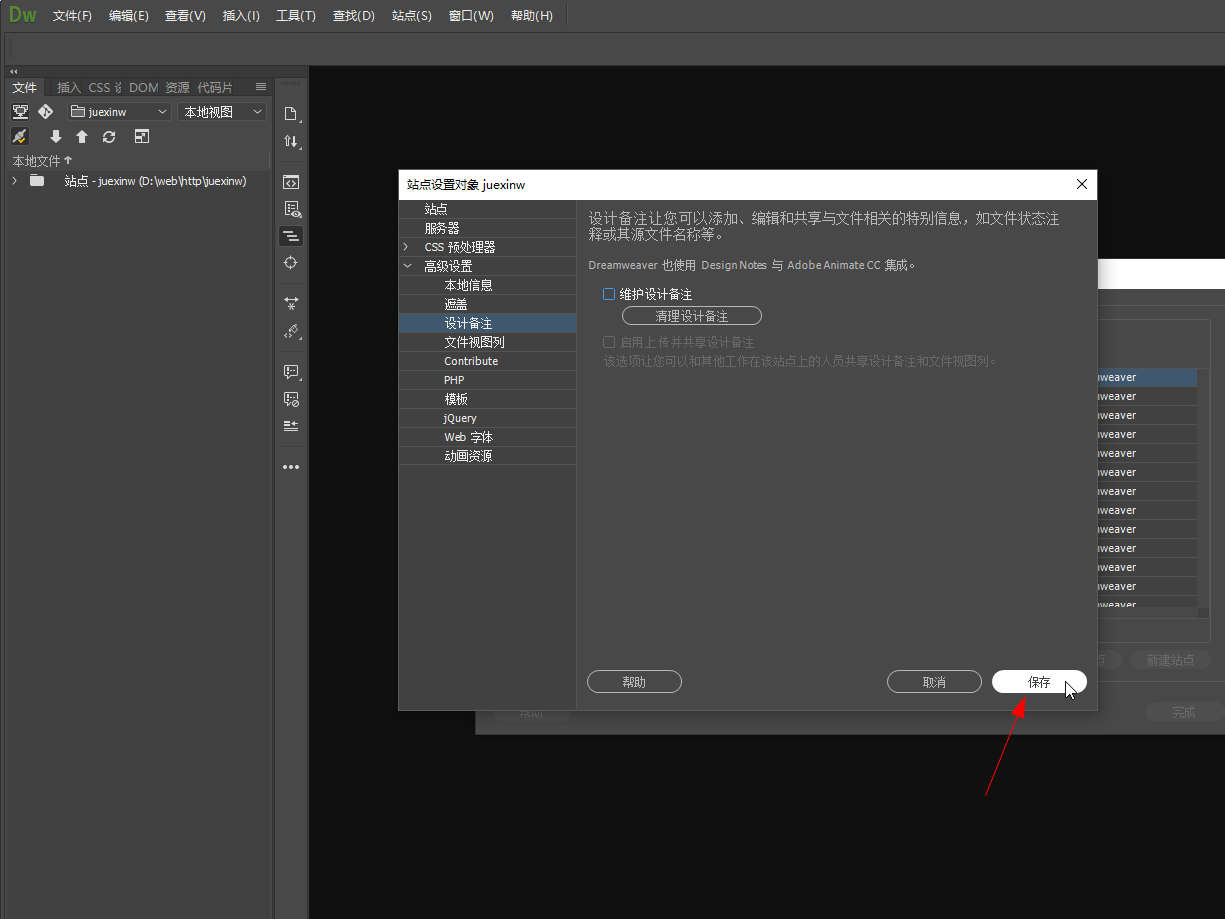This screenshot has width=1225, height=919.
Task: Click the highlighted indent lines toolbar icon
Action: coord(291,236)
